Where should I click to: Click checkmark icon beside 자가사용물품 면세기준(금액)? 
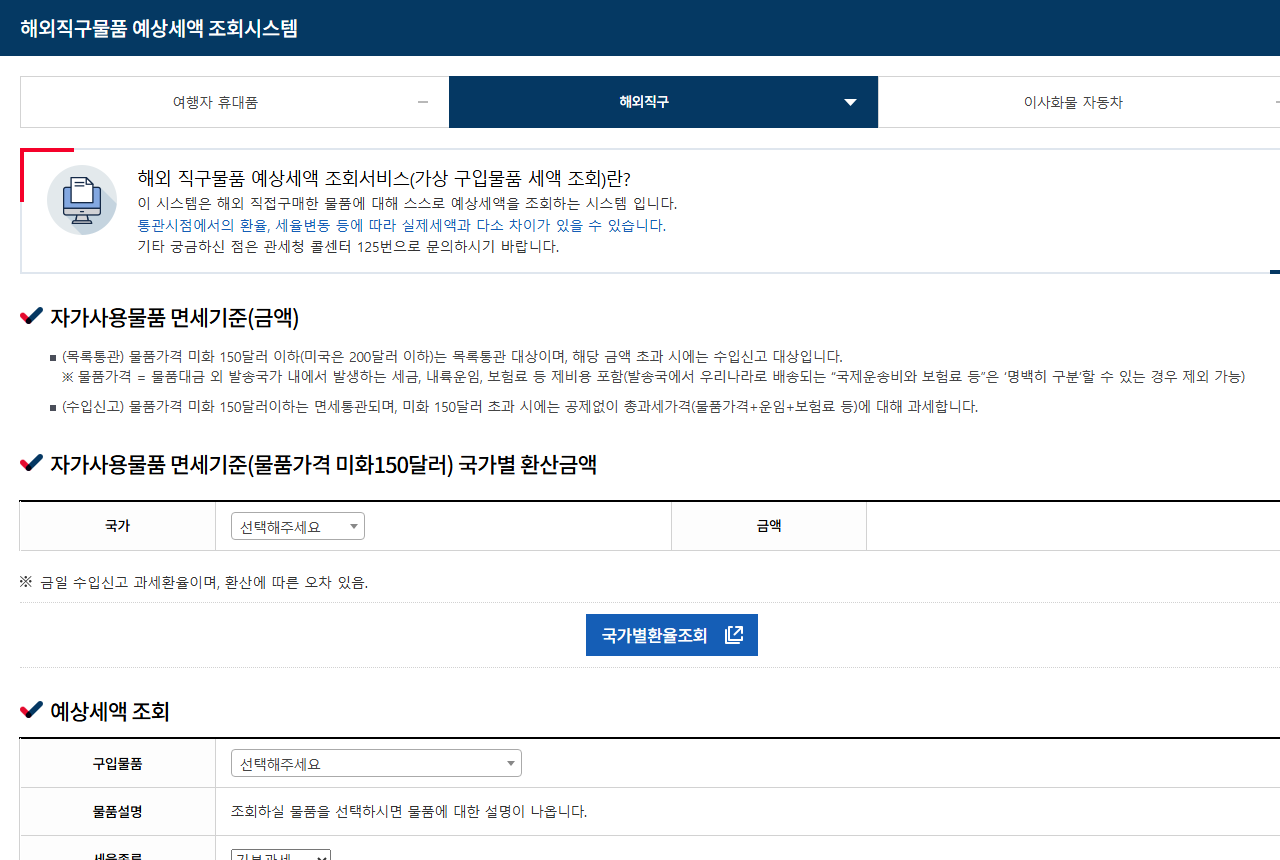point(32,317)
